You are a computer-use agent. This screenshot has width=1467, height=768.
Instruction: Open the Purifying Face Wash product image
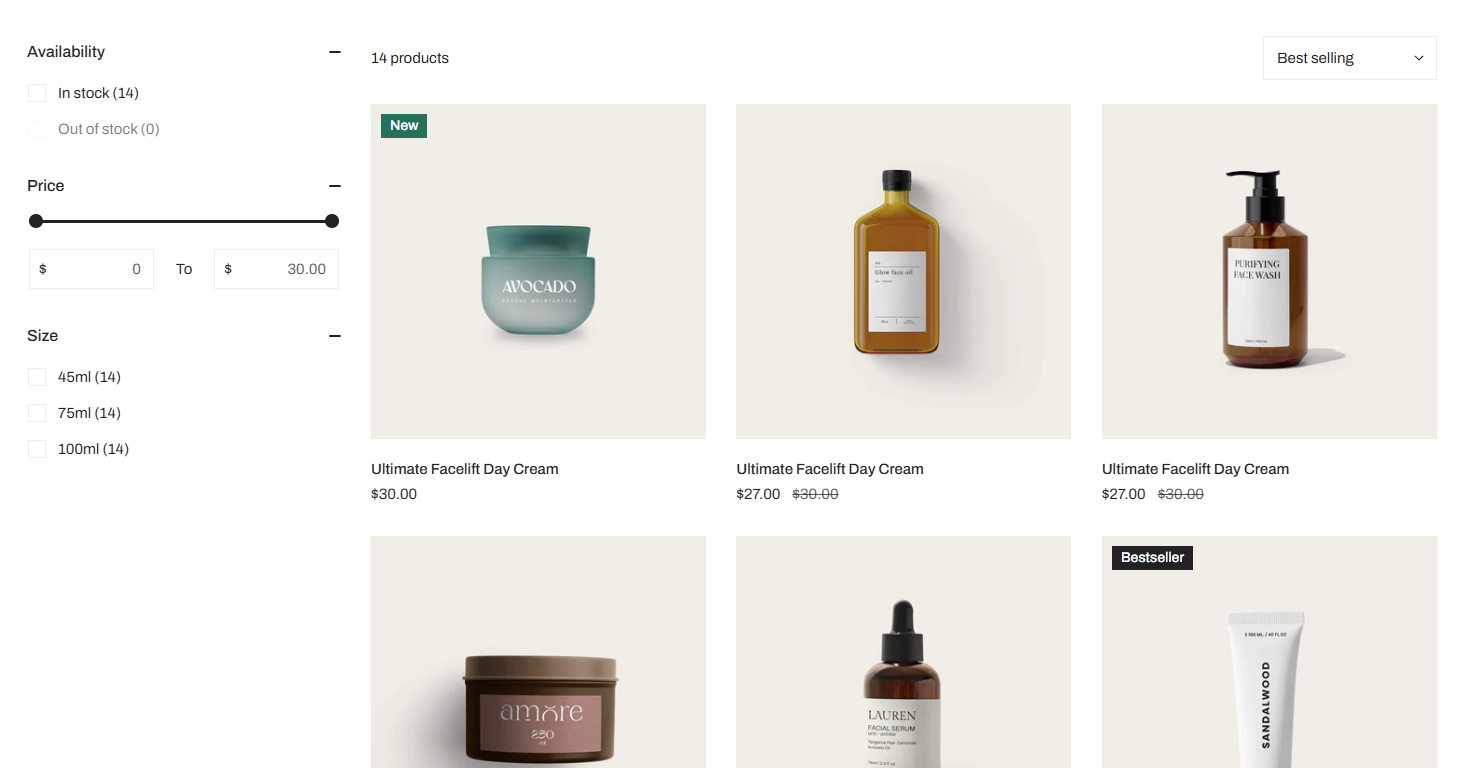click(1269, 271)
